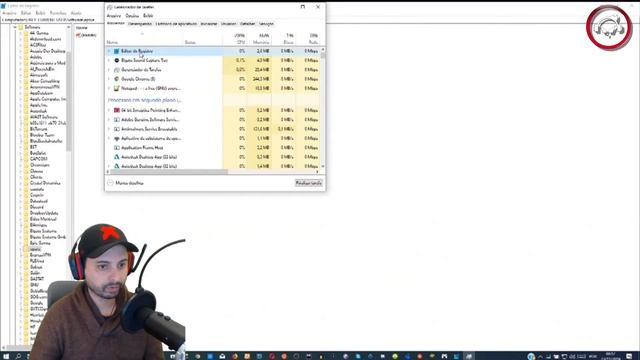The height and width of the screenshot is (360, 640).
Task: Switch to the Inicializar tab
Action: point(209,24)
